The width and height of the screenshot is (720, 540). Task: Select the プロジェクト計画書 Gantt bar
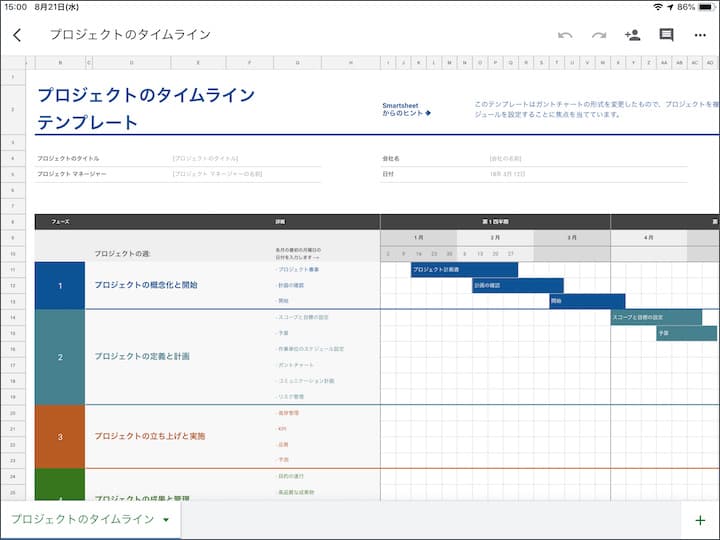464,270
